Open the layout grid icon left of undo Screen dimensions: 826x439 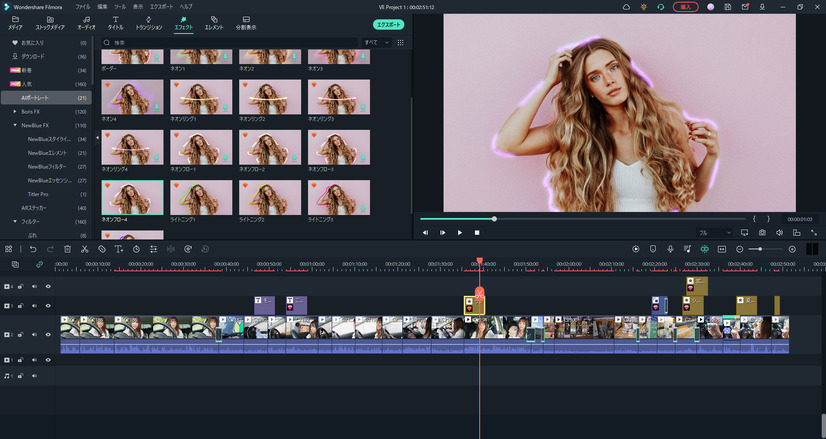point(9,249)
